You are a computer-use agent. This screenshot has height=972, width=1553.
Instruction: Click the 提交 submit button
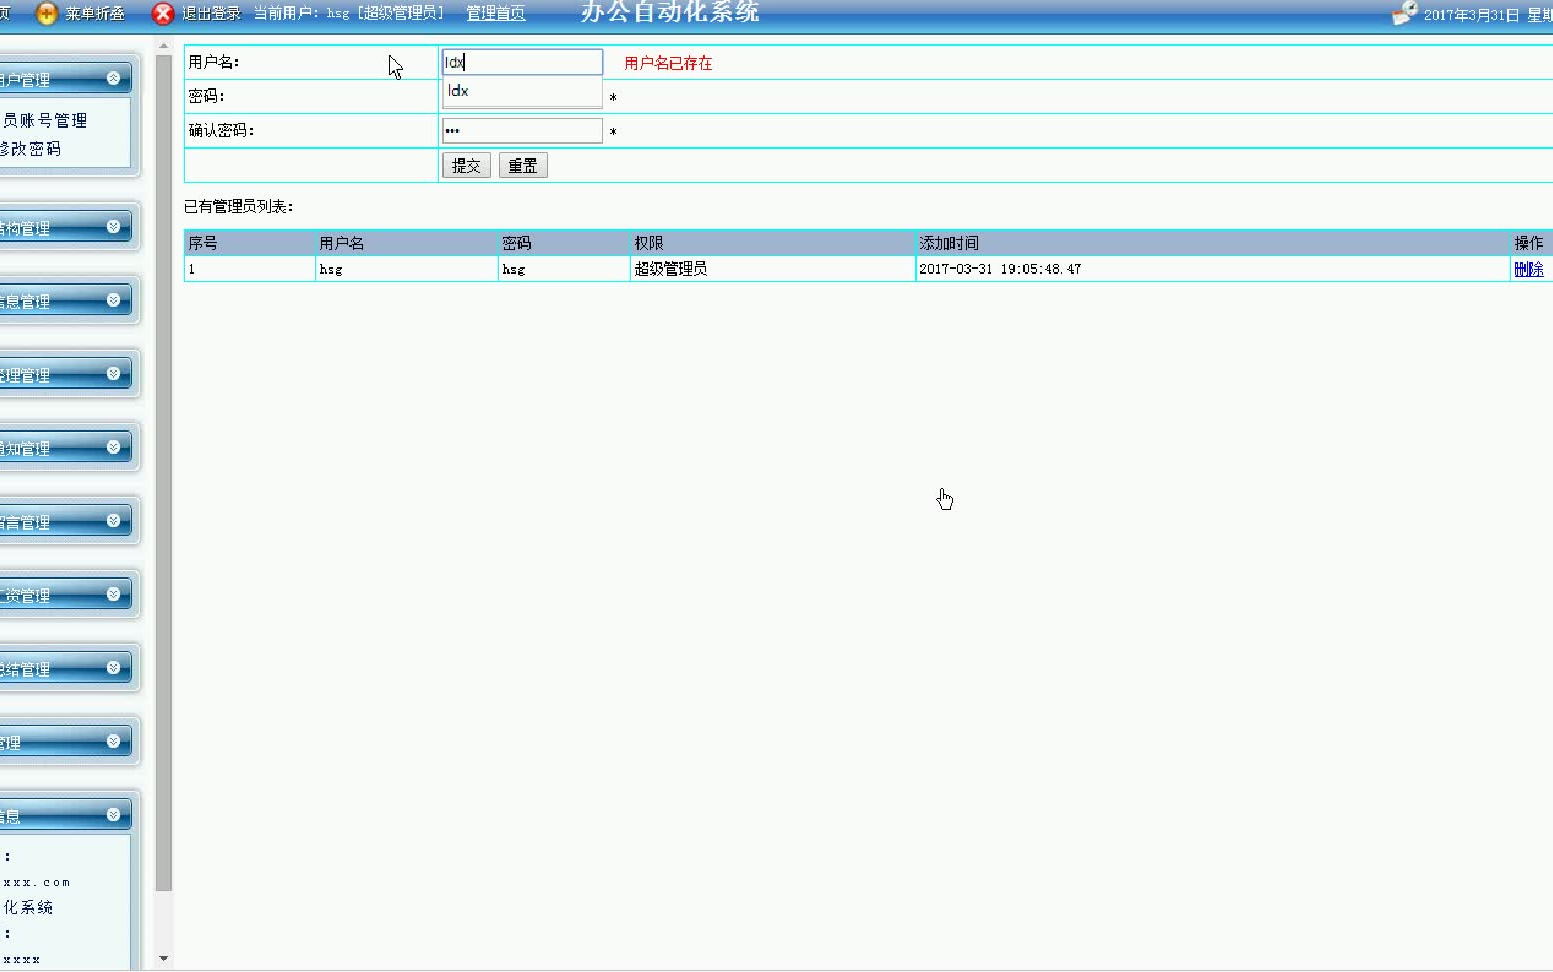pyautogui.click(x=466, y=166)
